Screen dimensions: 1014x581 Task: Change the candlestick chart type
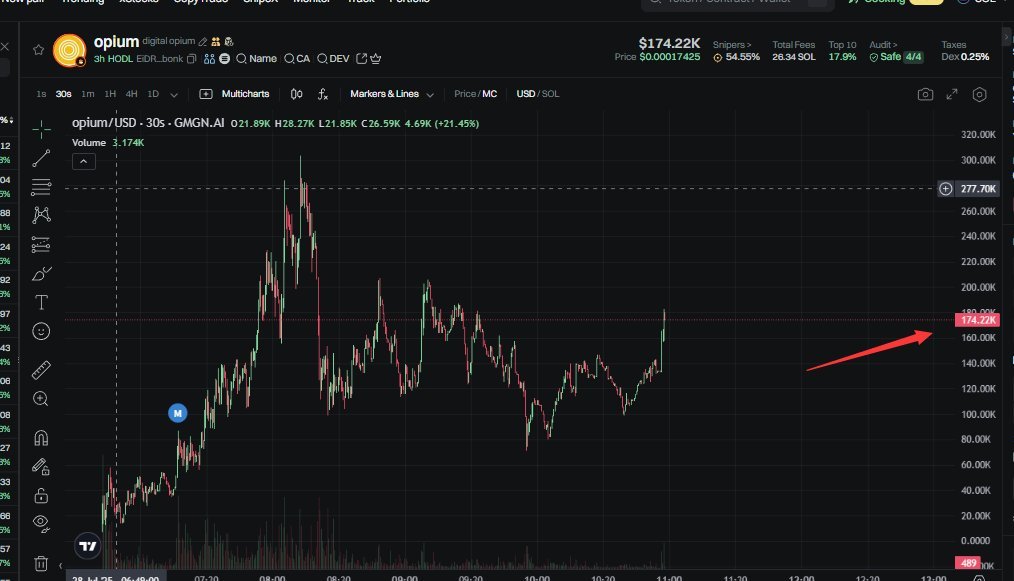pyautogui.click(x=296, y=94)
